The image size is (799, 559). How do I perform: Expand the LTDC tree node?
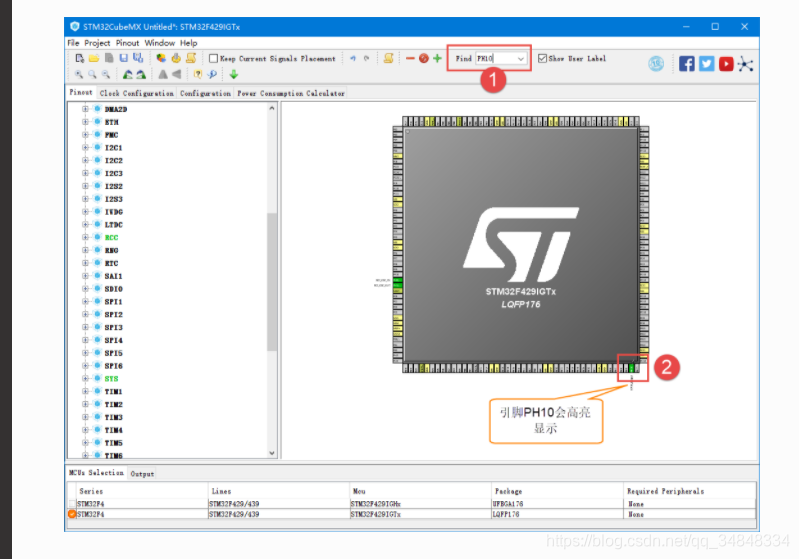(85, 224)
